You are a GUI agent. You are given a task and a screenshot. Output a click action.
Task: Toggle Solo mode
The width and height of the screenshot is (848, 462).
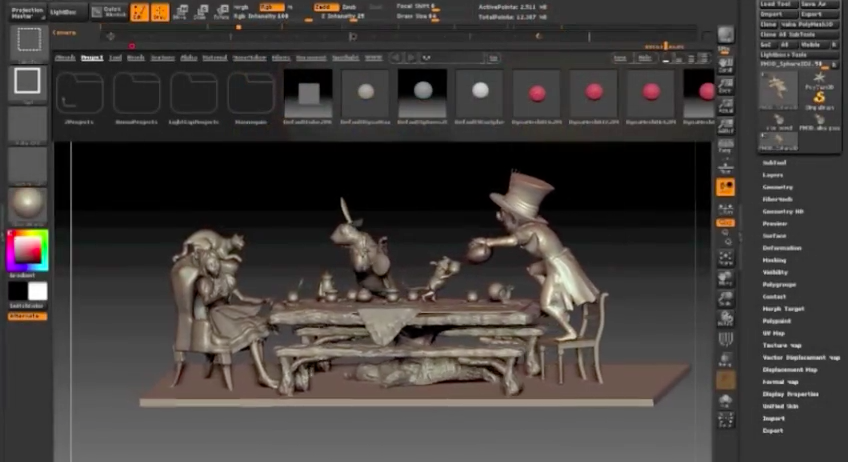[x=725, y=399]
